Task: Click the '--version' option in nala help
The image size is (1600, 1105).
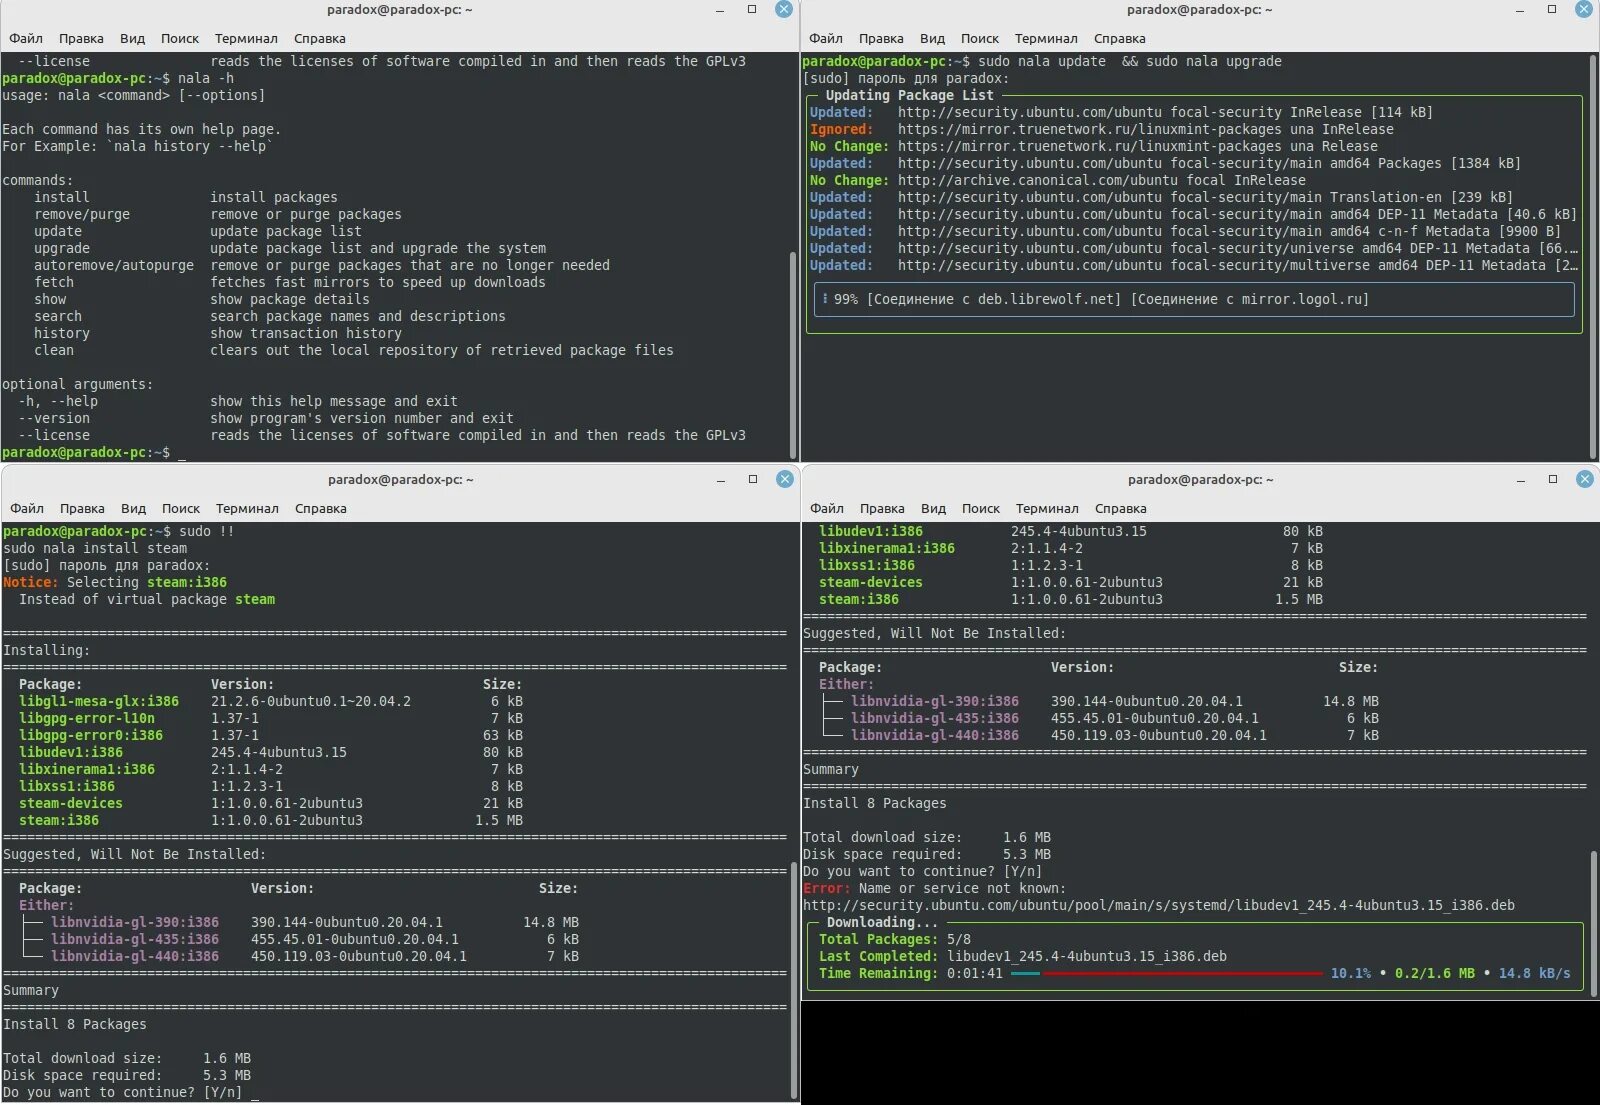Action: point(54,418)
